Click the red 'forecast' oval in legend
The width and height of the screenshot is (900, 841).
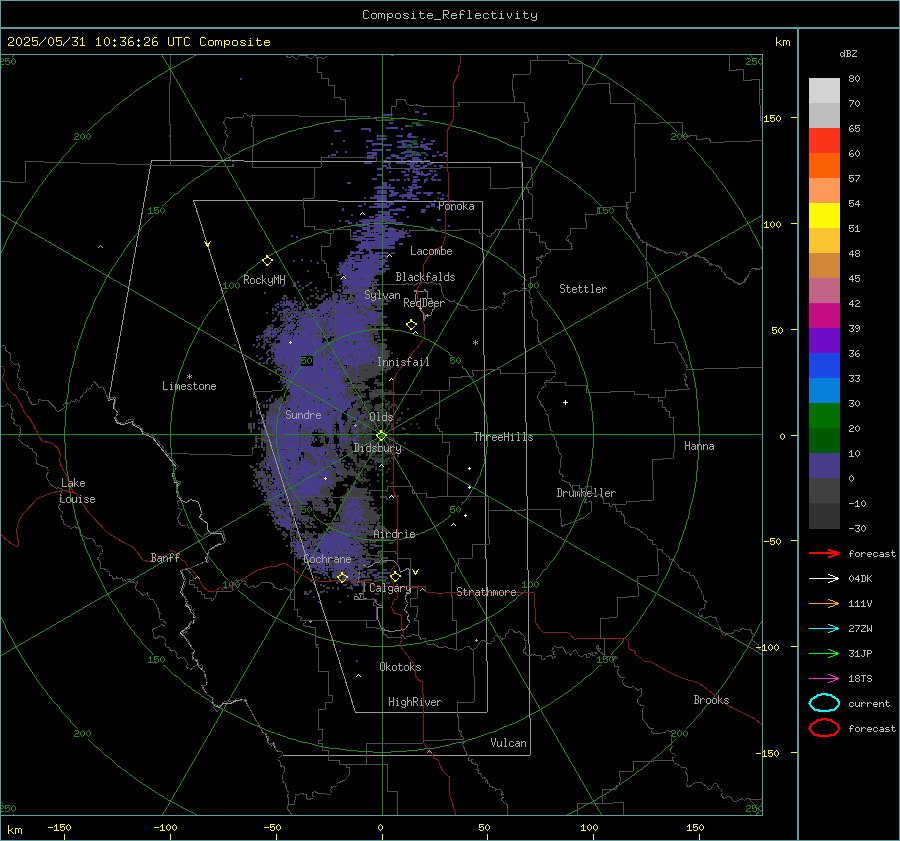pos(824,728)
